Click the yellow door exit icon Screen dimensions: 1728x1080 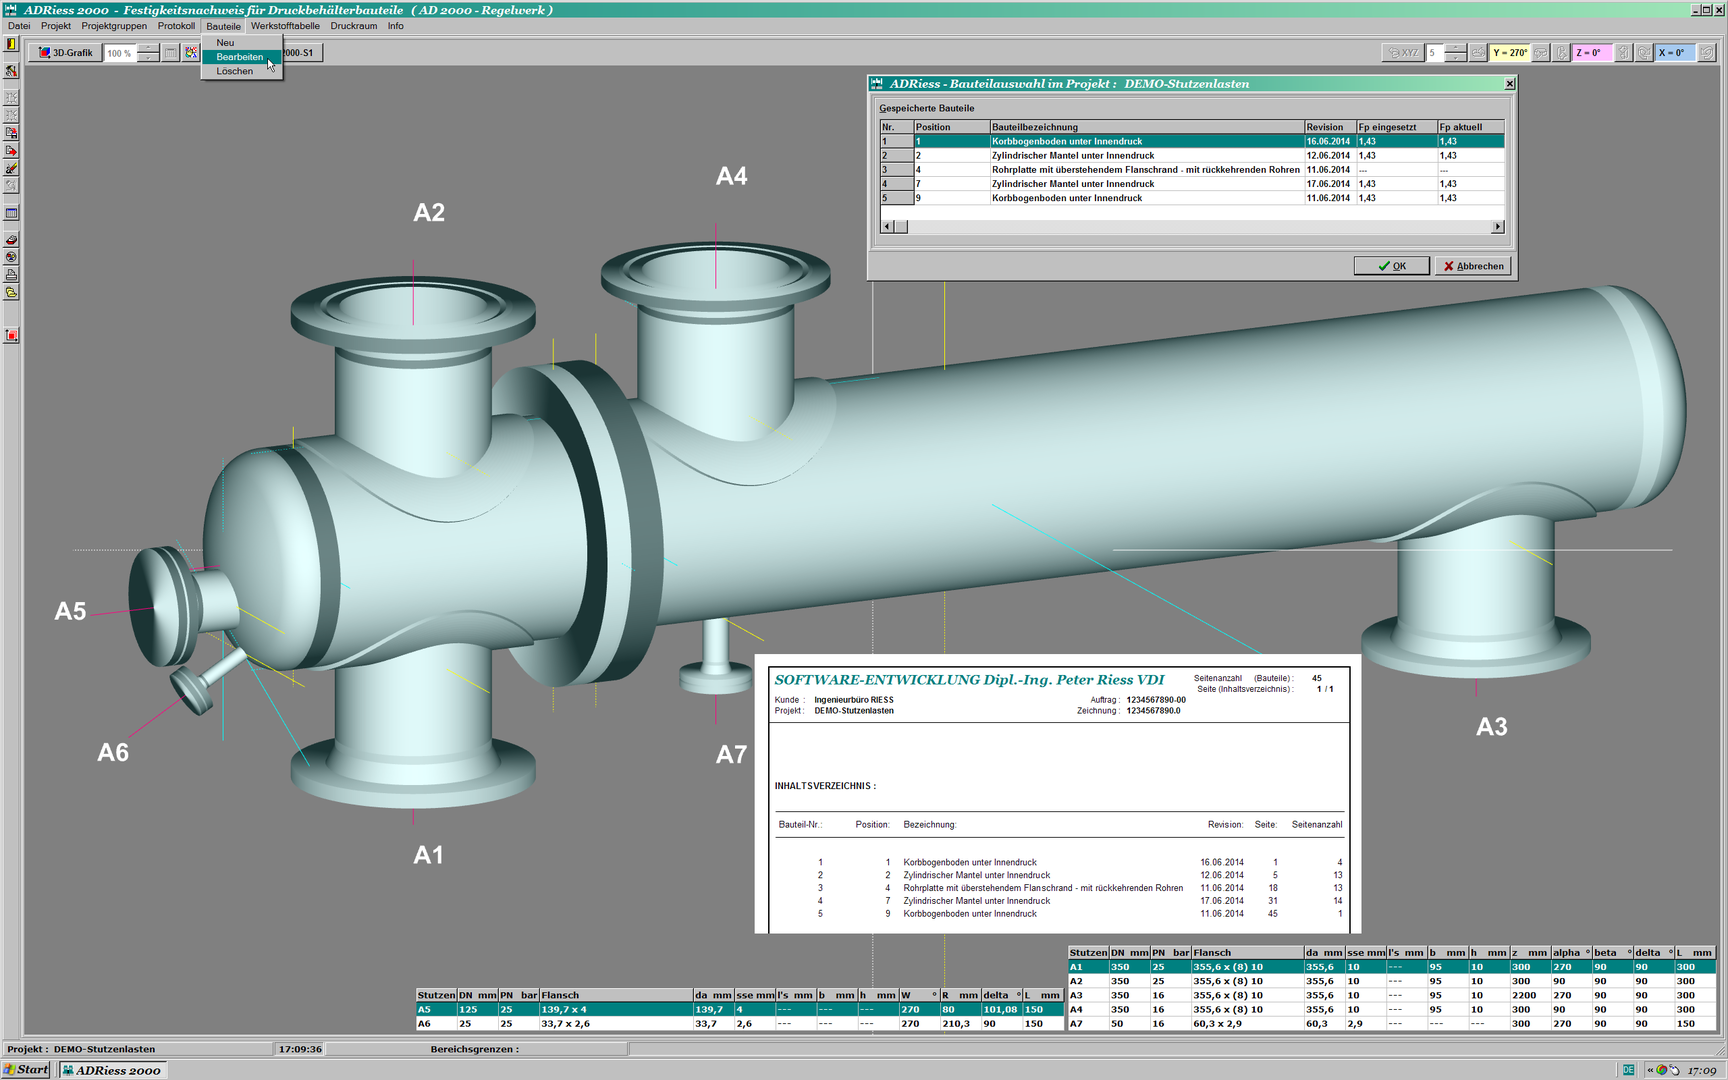click(11, 44)
